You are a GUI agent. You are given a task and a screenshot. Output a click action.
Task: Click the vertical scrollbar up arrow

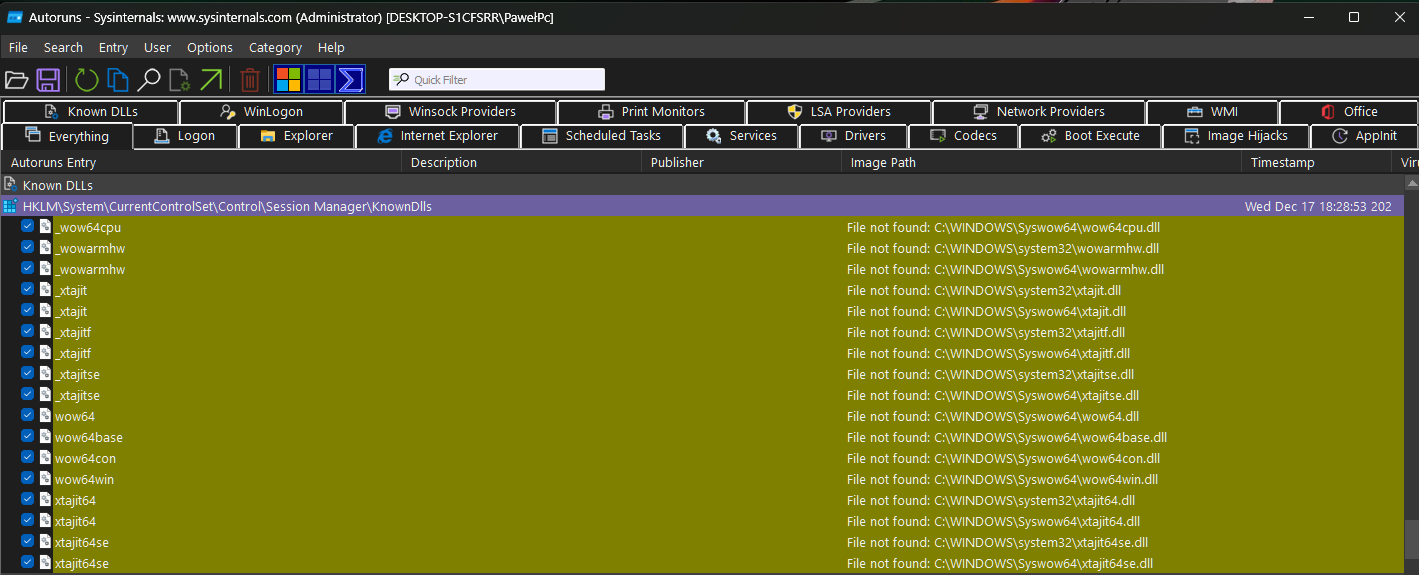1411,183
